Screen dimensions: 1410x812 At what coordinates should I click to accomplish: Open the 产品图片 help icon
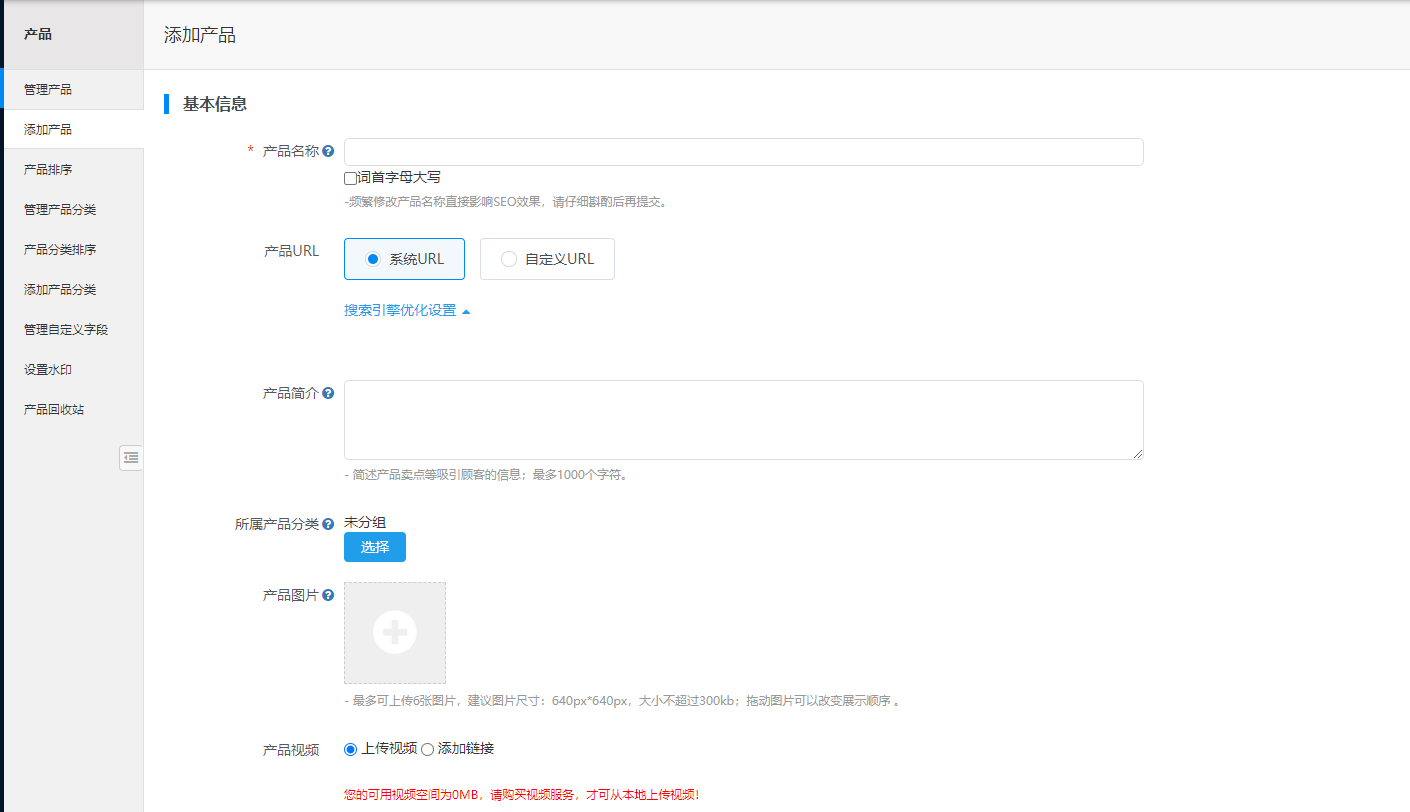(330, 594)
